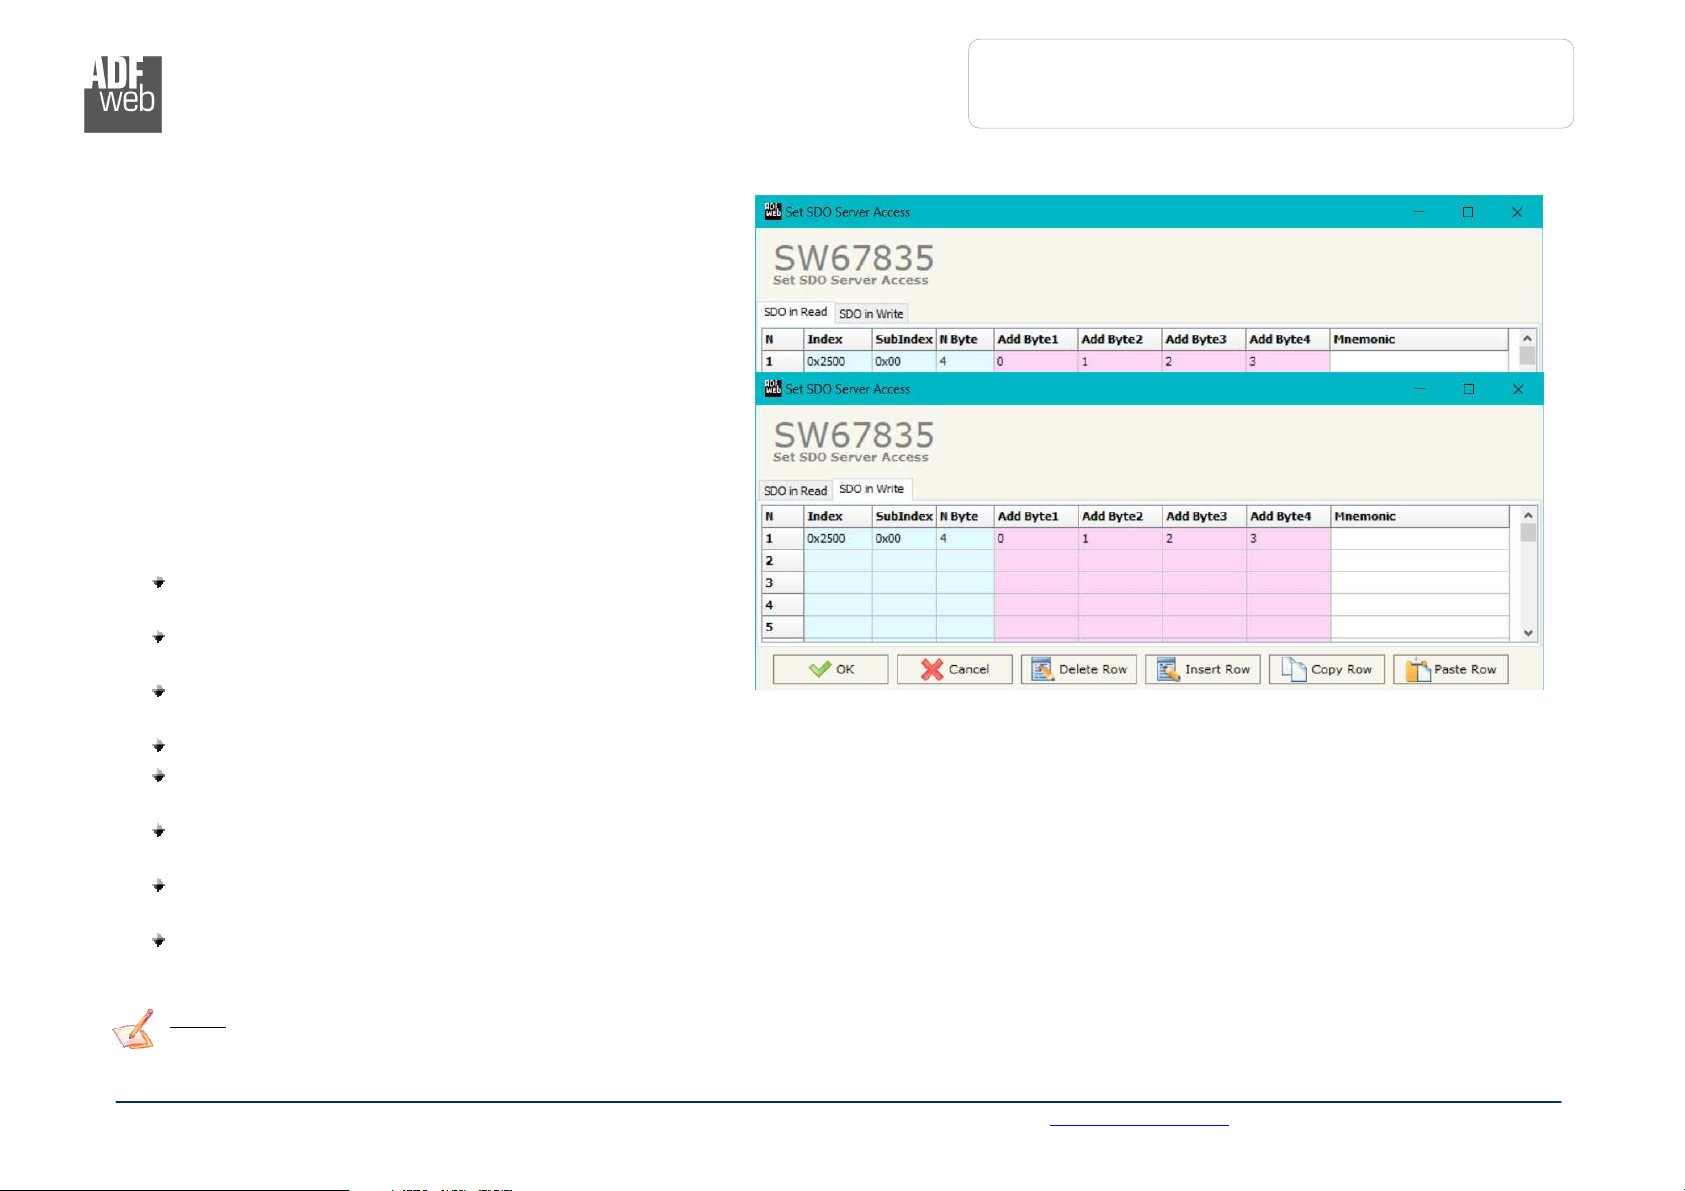Click scrollbar up arrow in front window table
The height and width of the screenshot is (1191, 1685).
pos(1527,515)
